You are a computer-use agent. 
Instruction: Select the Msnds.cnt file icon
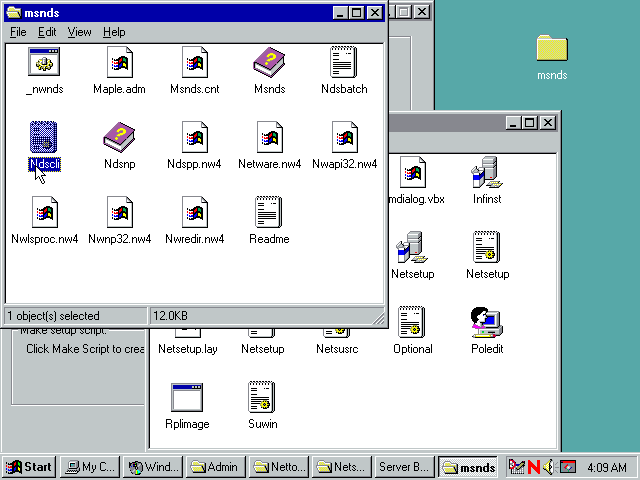tap(195, 62)
